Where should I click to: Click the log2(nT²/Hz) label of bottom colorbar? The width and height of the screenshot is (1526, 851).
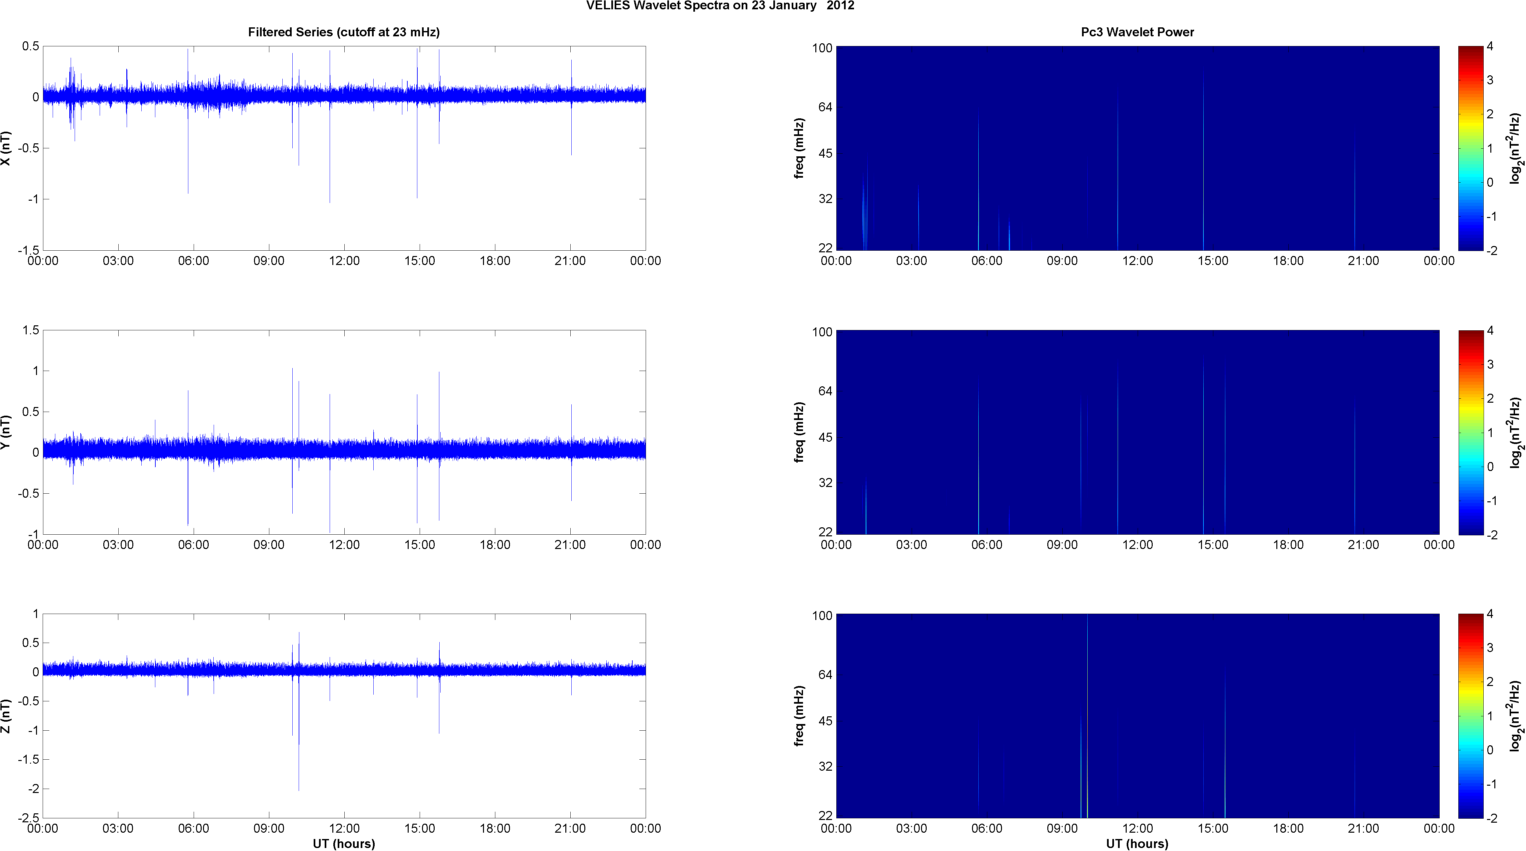[1516, 716]
